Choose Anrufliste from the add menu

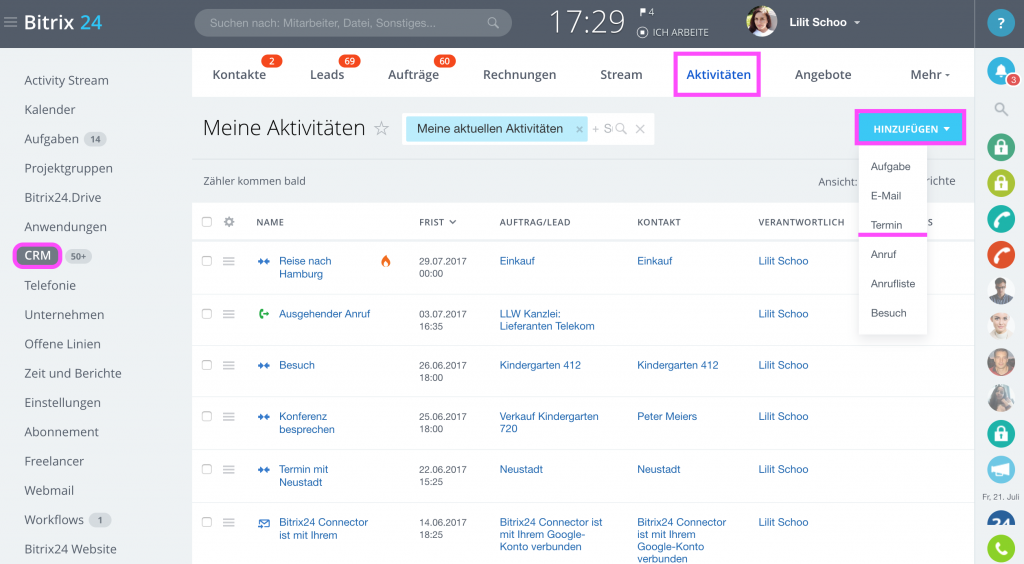coord(893,284)
